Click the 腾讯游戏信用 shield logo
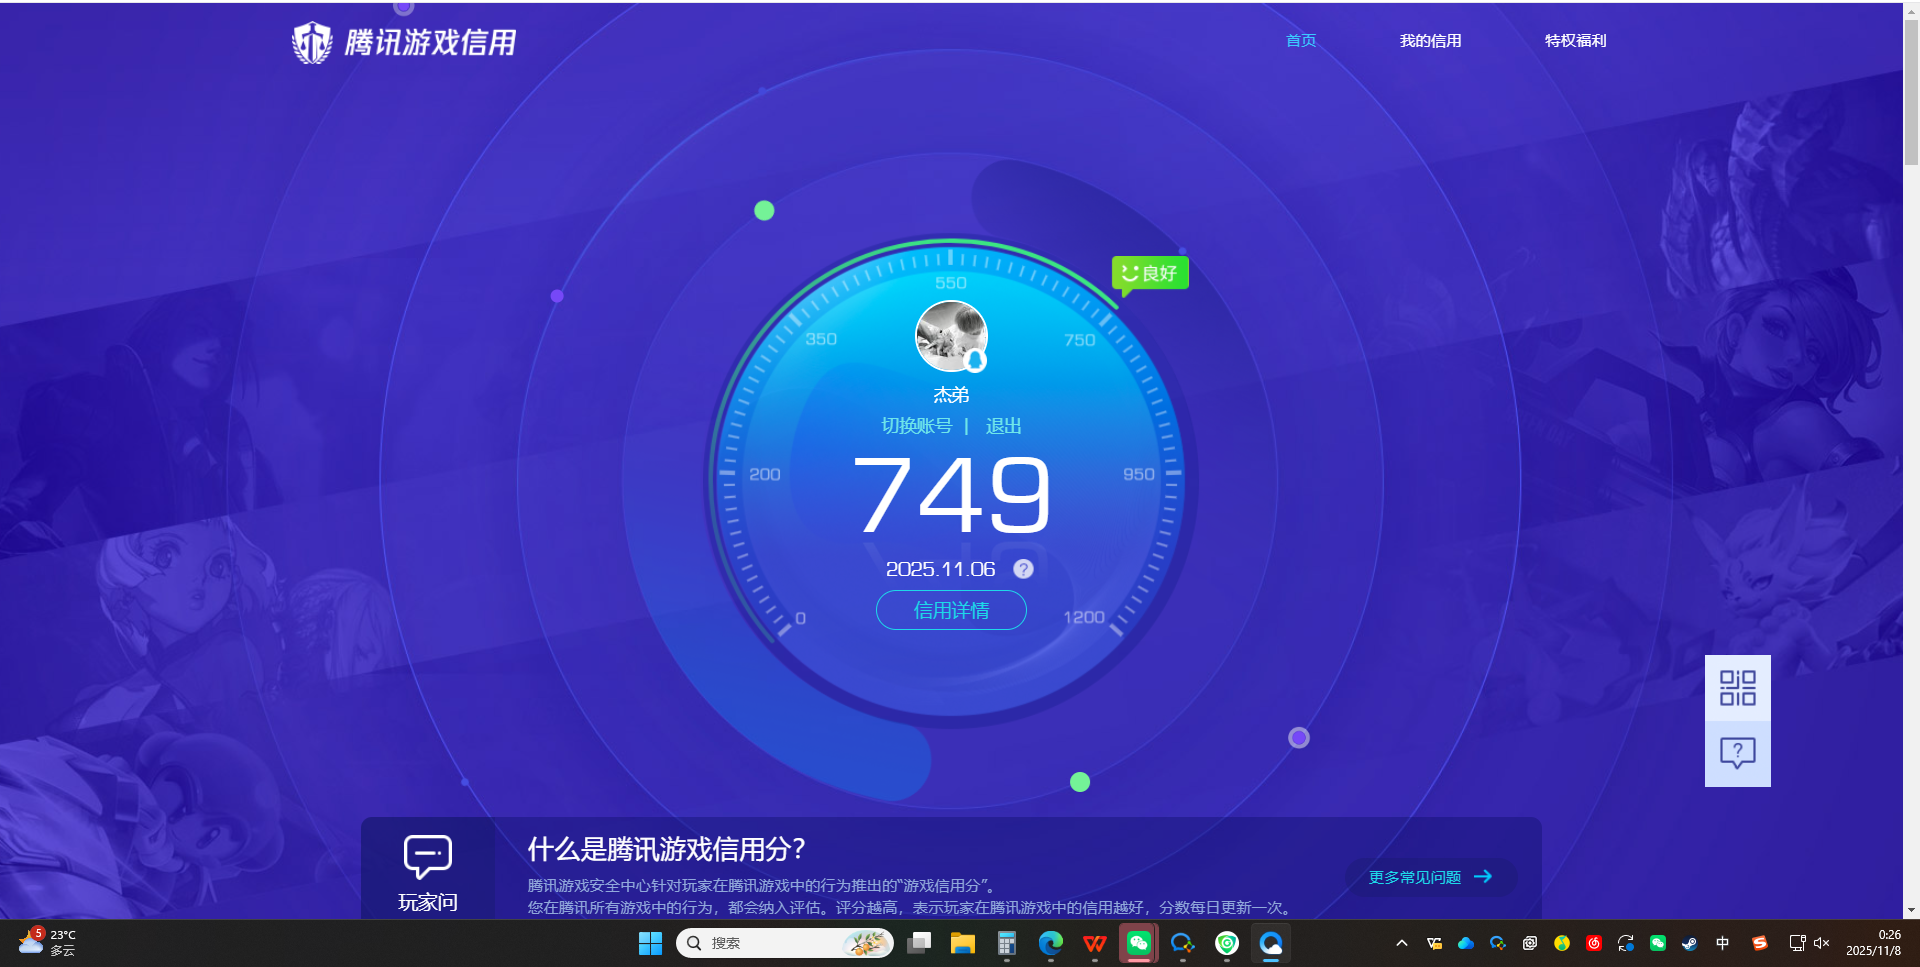The image size is (1920, 967). pyautogui.click(x=311, y=42)
